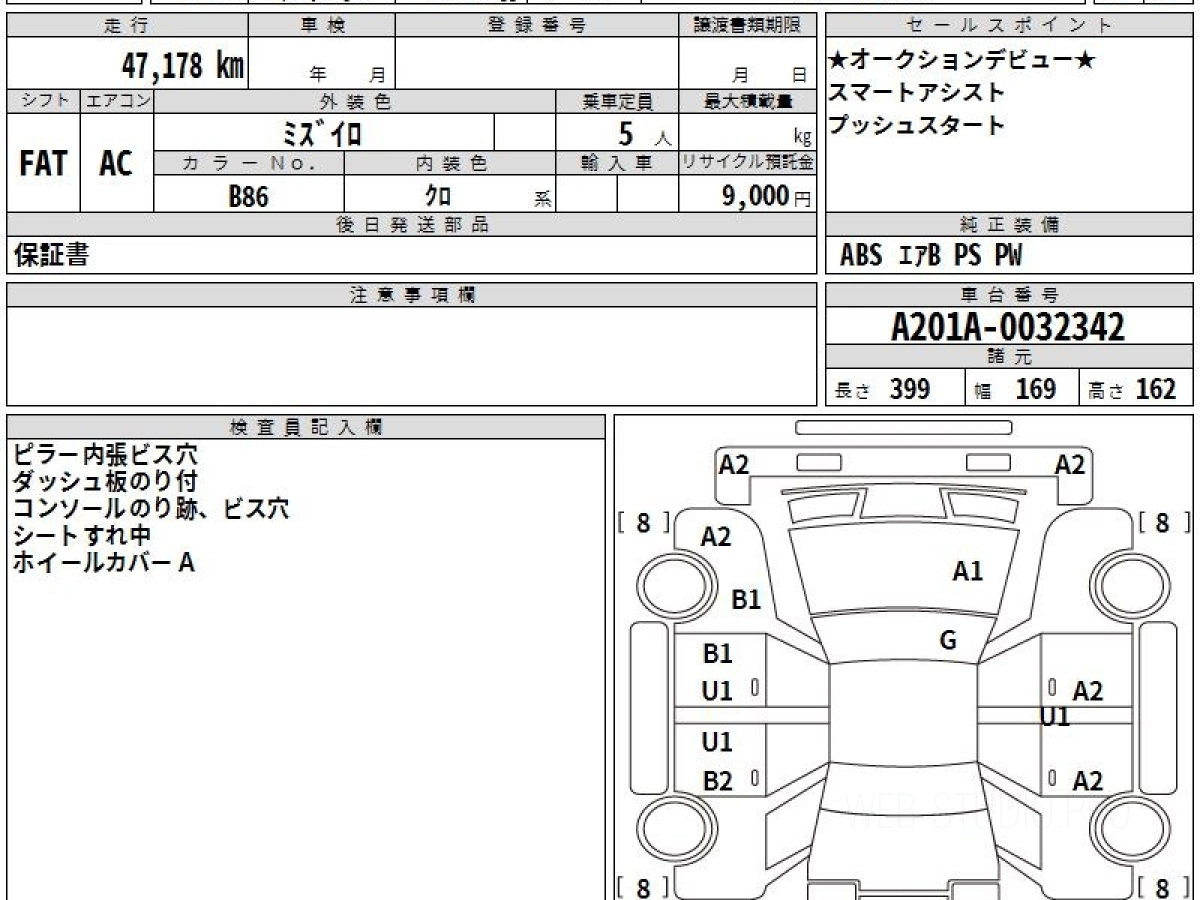Image resolution: width=1200 pixels, height=900 pixels.
Task: Select the スマートアシスト line
Action: click(917, 92)
